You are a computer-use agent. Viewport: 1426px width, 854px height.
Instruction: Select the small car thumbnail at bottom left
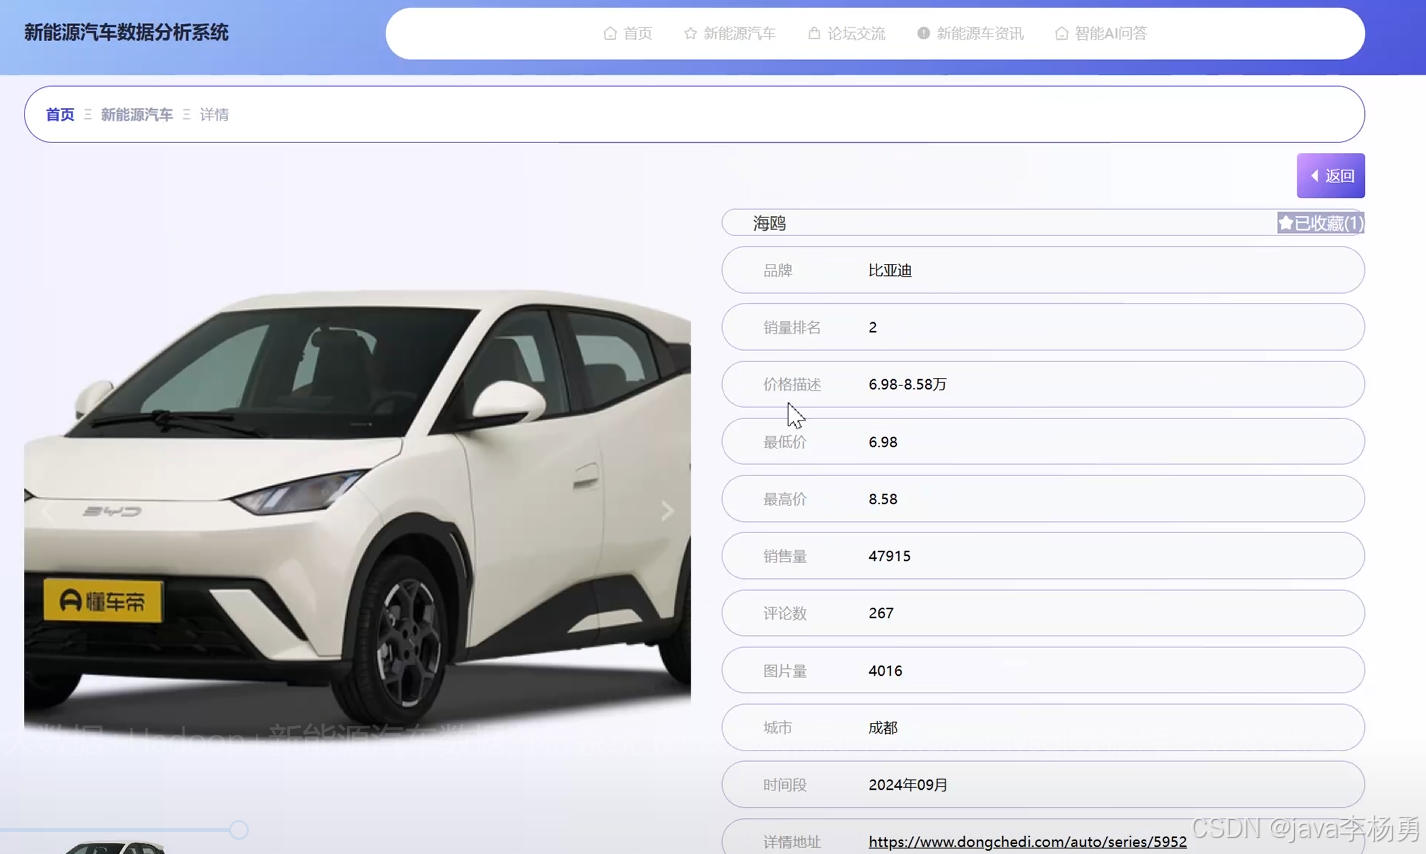[x=115, y=848]
